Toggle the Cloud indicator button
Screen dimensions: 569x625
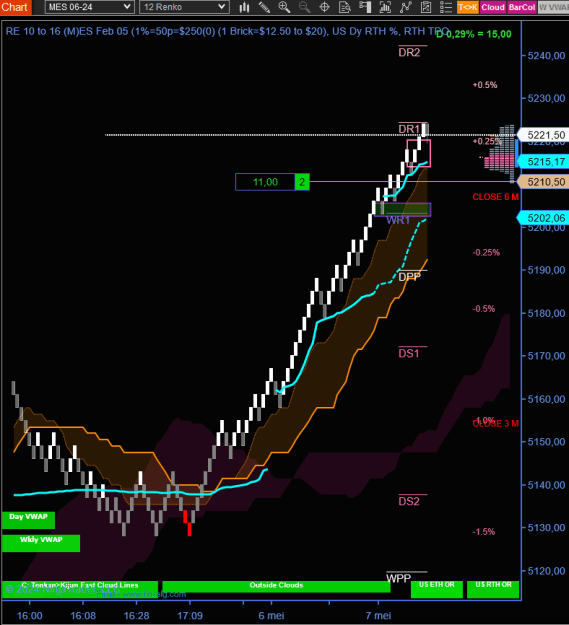tap(493, 7)
